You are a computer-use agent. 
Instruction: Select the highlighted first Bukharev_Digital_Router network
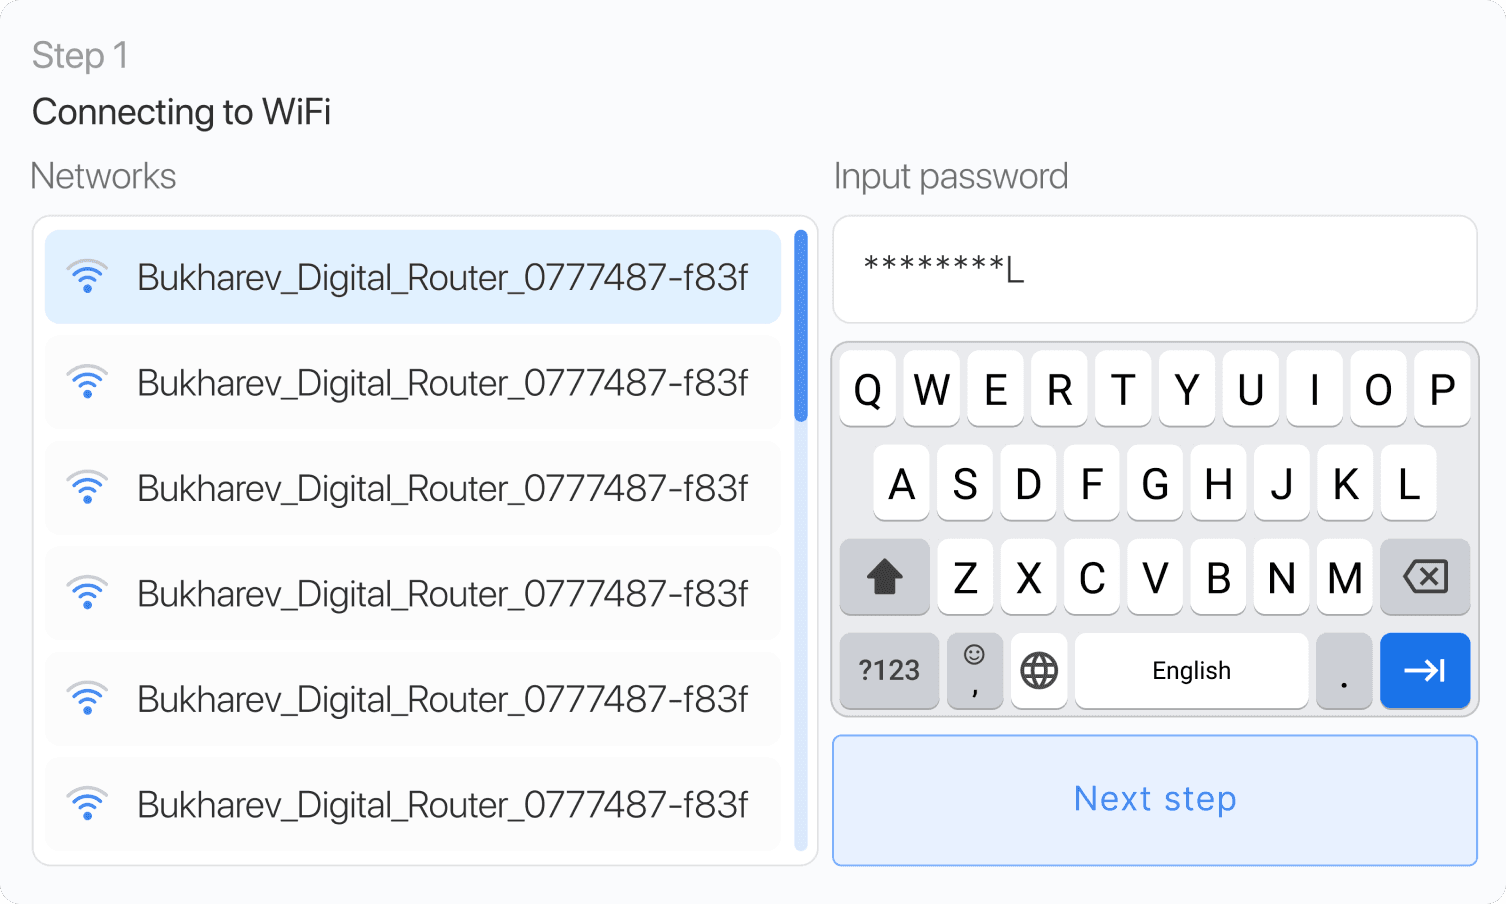(413, 277)
